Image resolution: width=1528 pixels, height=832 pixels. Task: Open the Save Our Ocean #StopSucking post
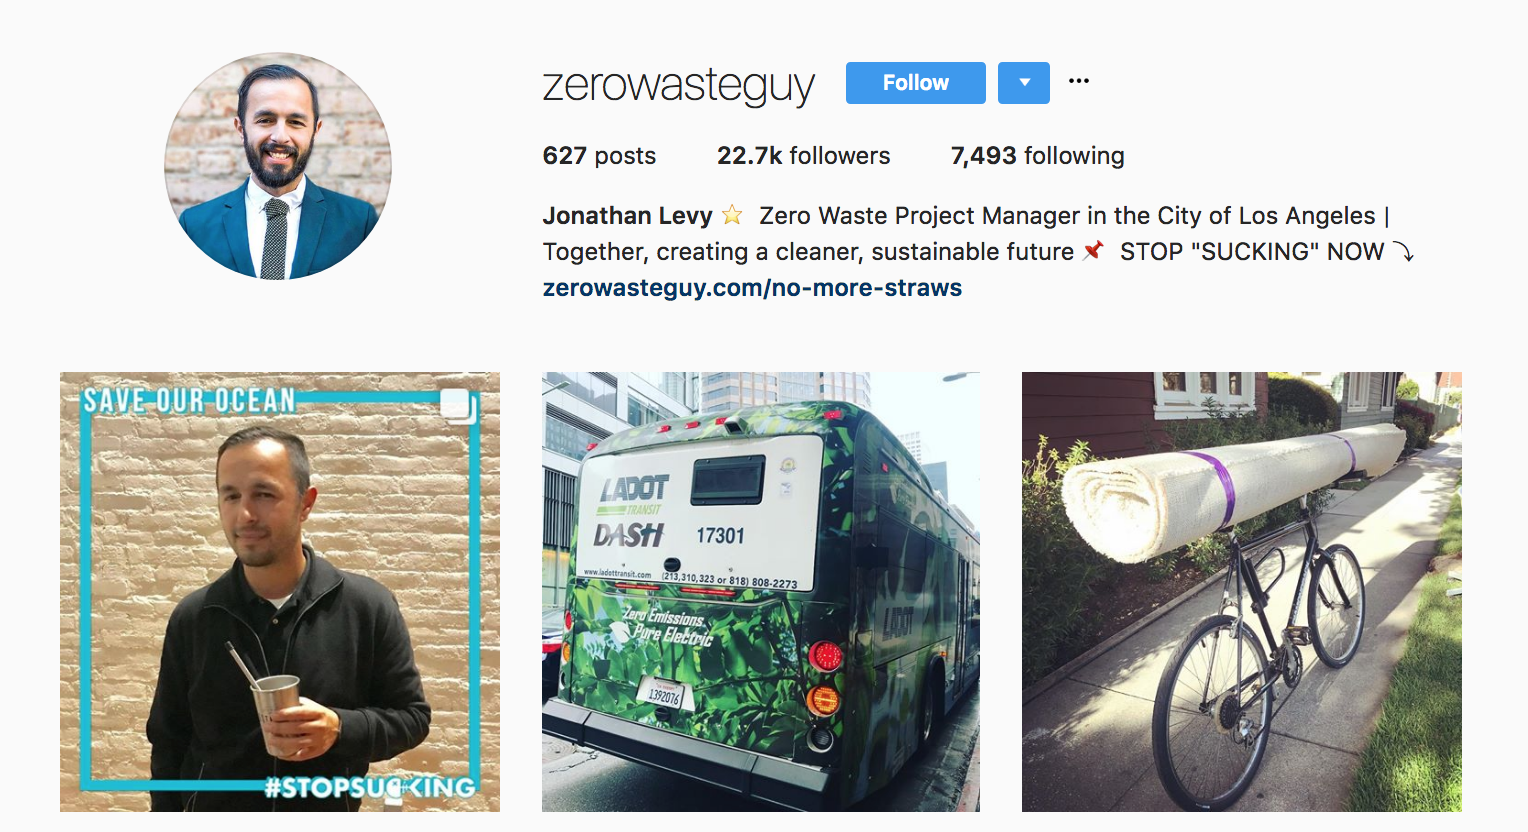click(x=280, y=592)
